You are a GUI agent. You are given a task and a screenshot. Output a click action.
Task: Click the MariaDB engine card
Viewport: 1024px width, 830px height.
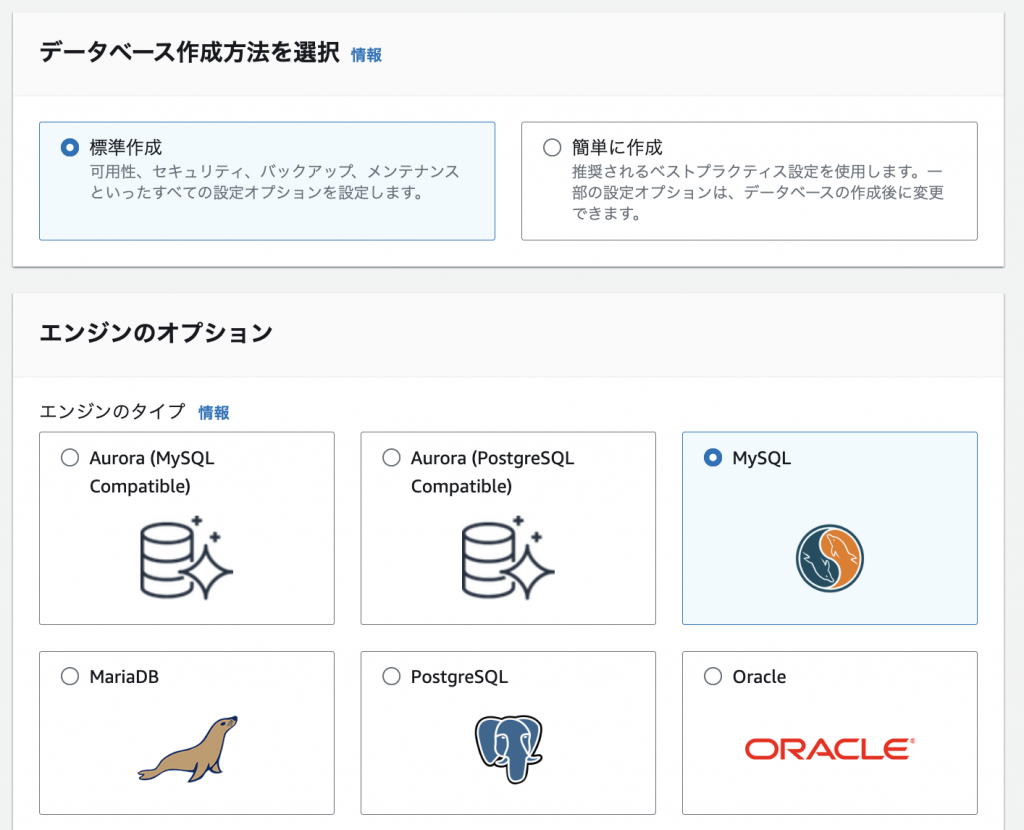pos(186,732)
